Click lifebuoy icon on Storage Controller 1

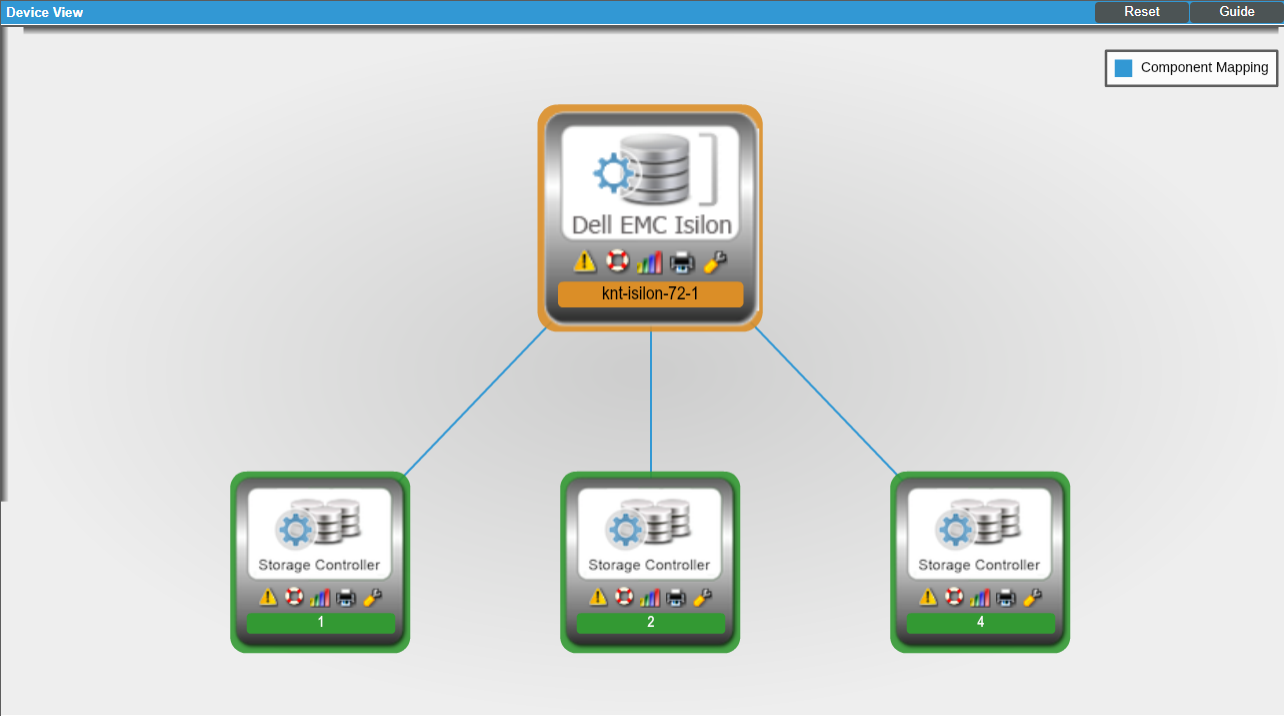[294, 597]
